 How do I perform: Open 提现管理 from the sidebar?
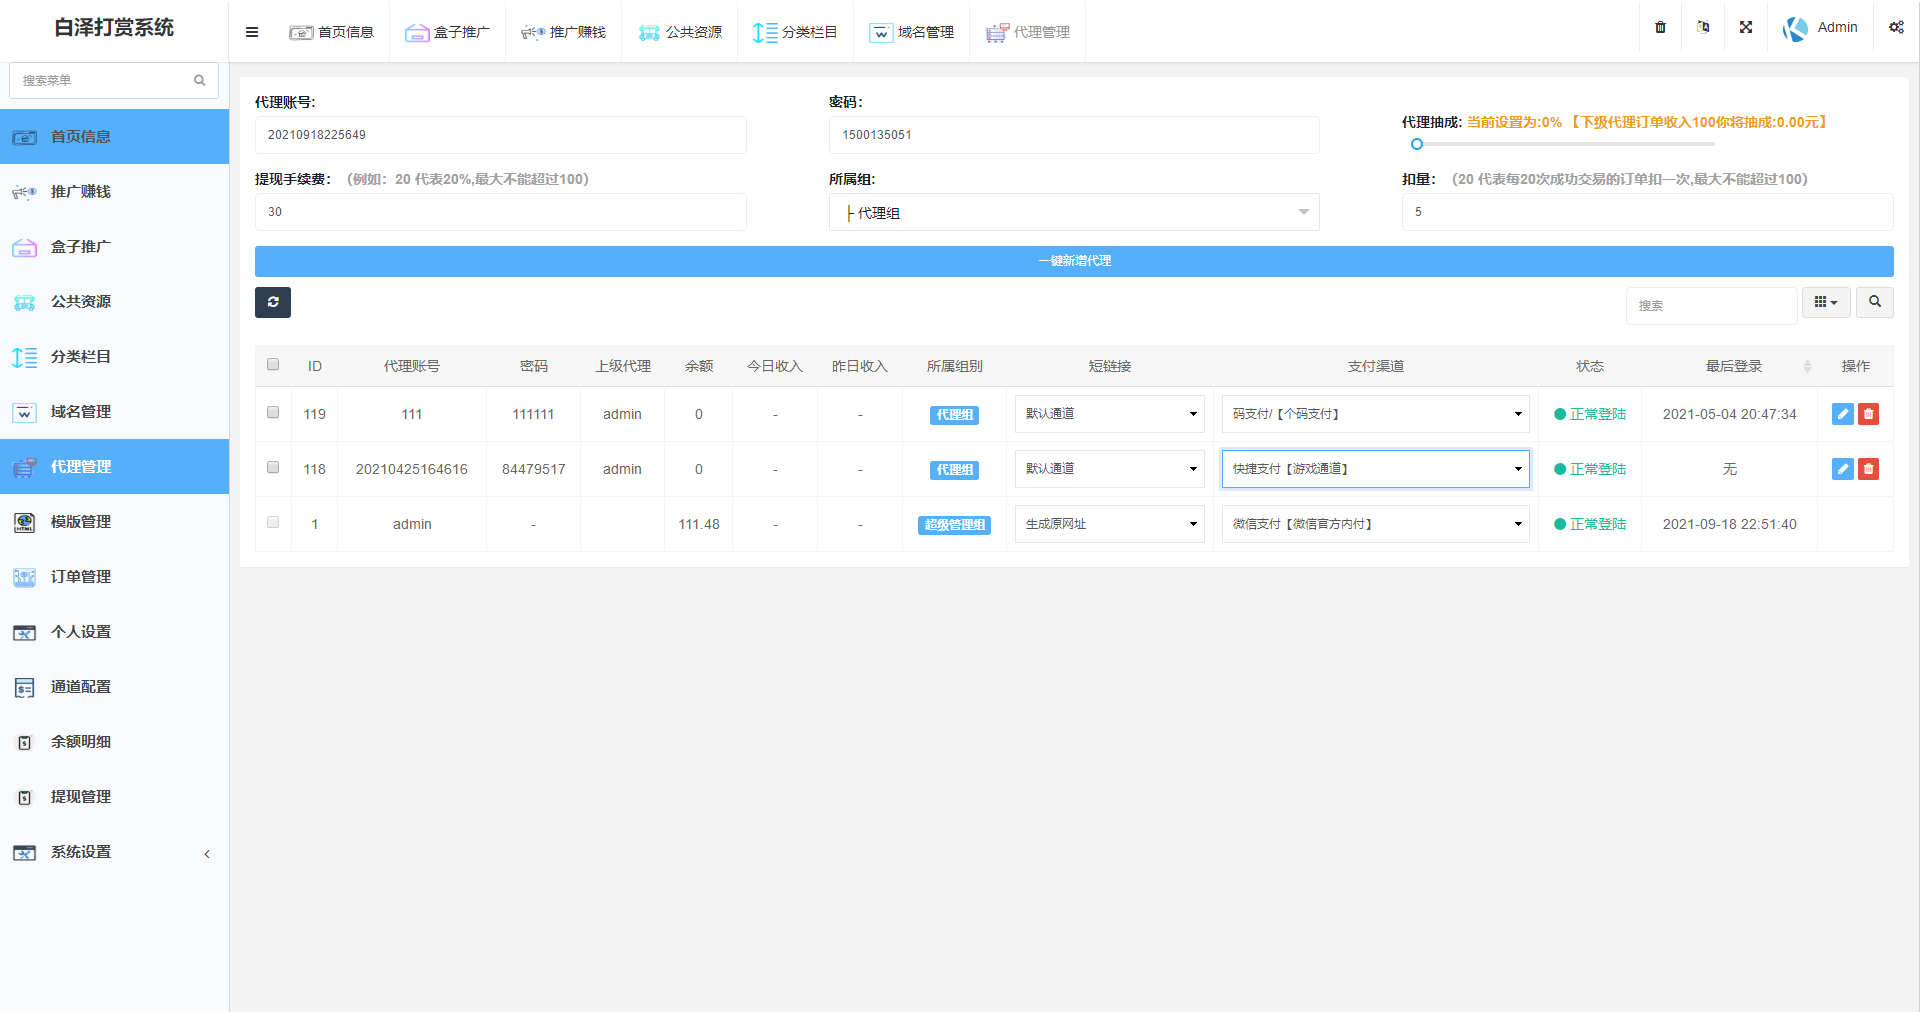[x=82, y=796]
